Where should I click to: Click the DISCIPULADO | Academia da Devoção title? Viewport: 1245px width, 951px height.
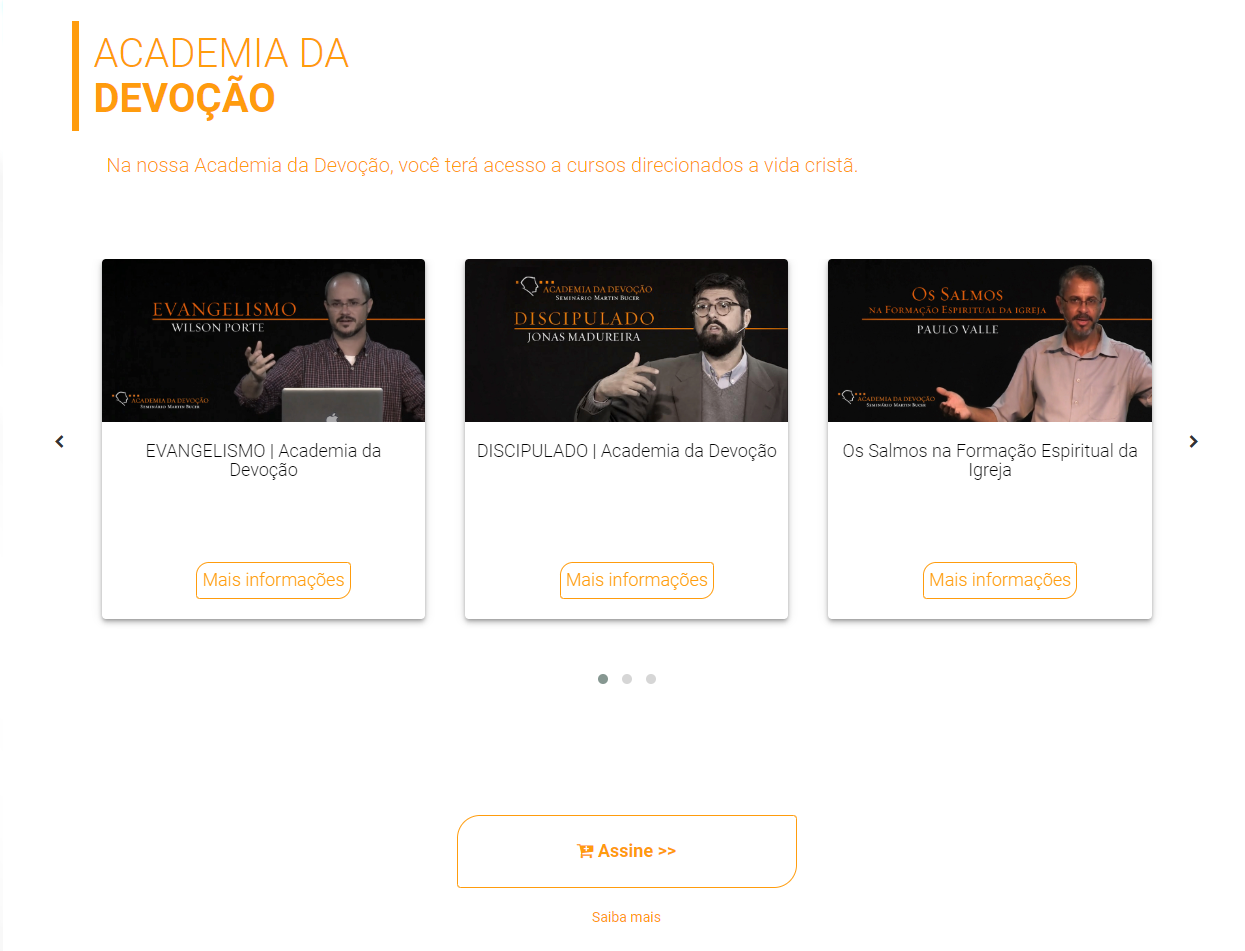[627, 451]
